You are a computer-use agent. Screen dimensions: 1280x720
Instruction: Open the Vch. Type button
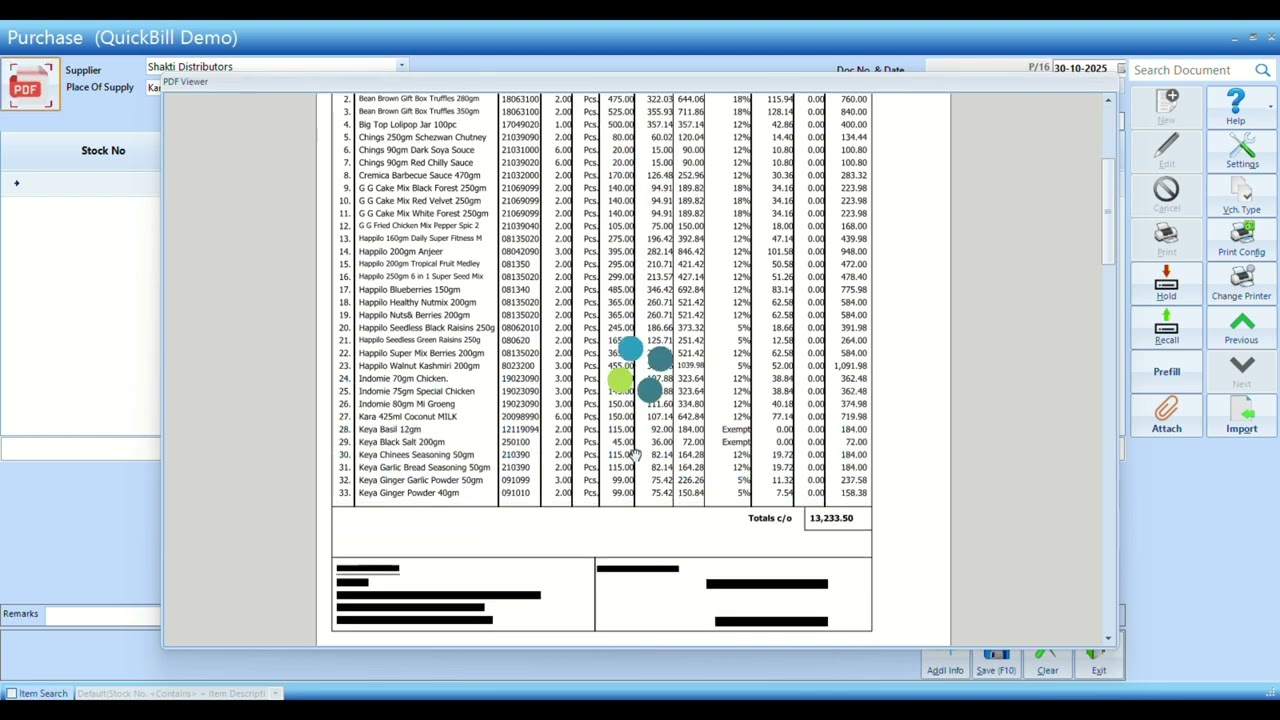[1241, 195]
